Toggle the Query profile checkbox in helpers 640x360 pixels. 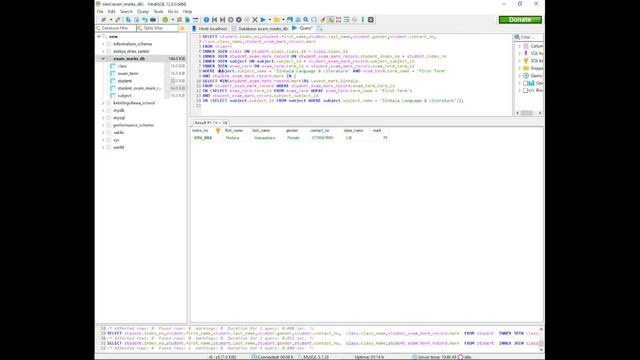point(525,83)
